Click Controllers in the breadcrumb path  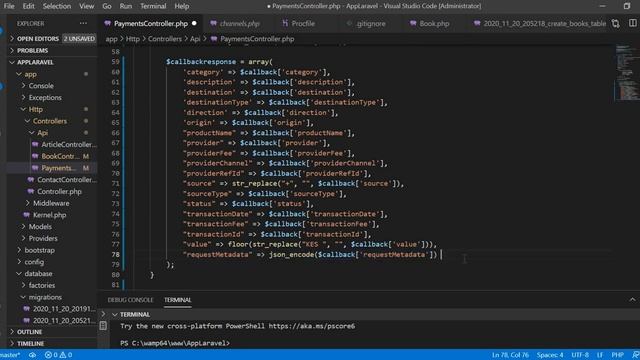tap(164, 39)
